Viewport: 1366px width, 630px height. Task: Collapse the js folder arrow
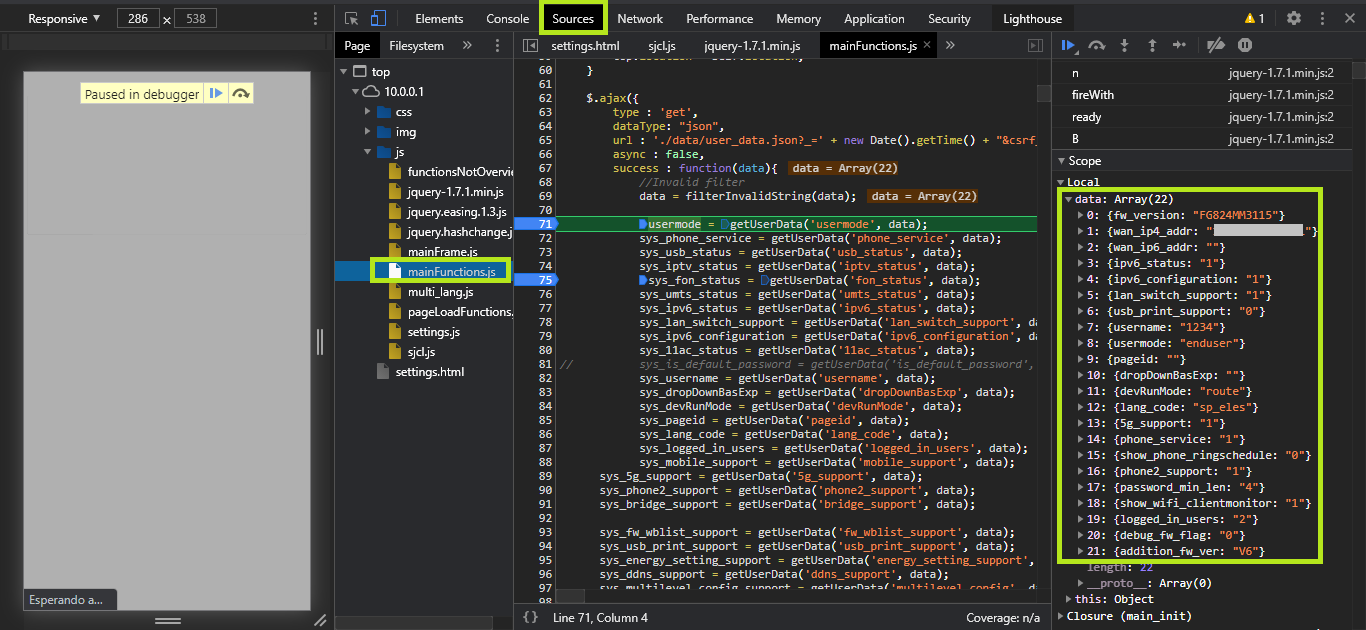[x=369, y=152]
